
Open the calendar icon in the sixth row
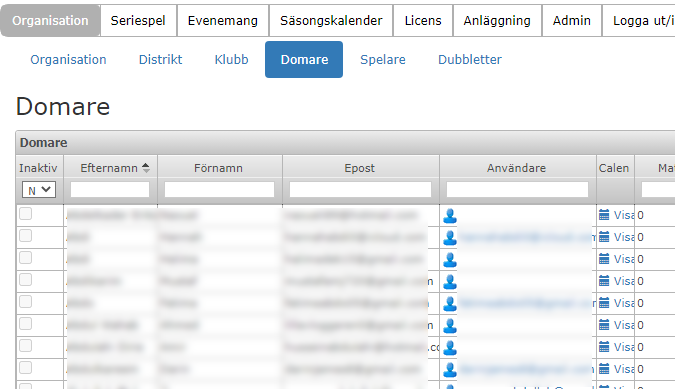(604, 324)
